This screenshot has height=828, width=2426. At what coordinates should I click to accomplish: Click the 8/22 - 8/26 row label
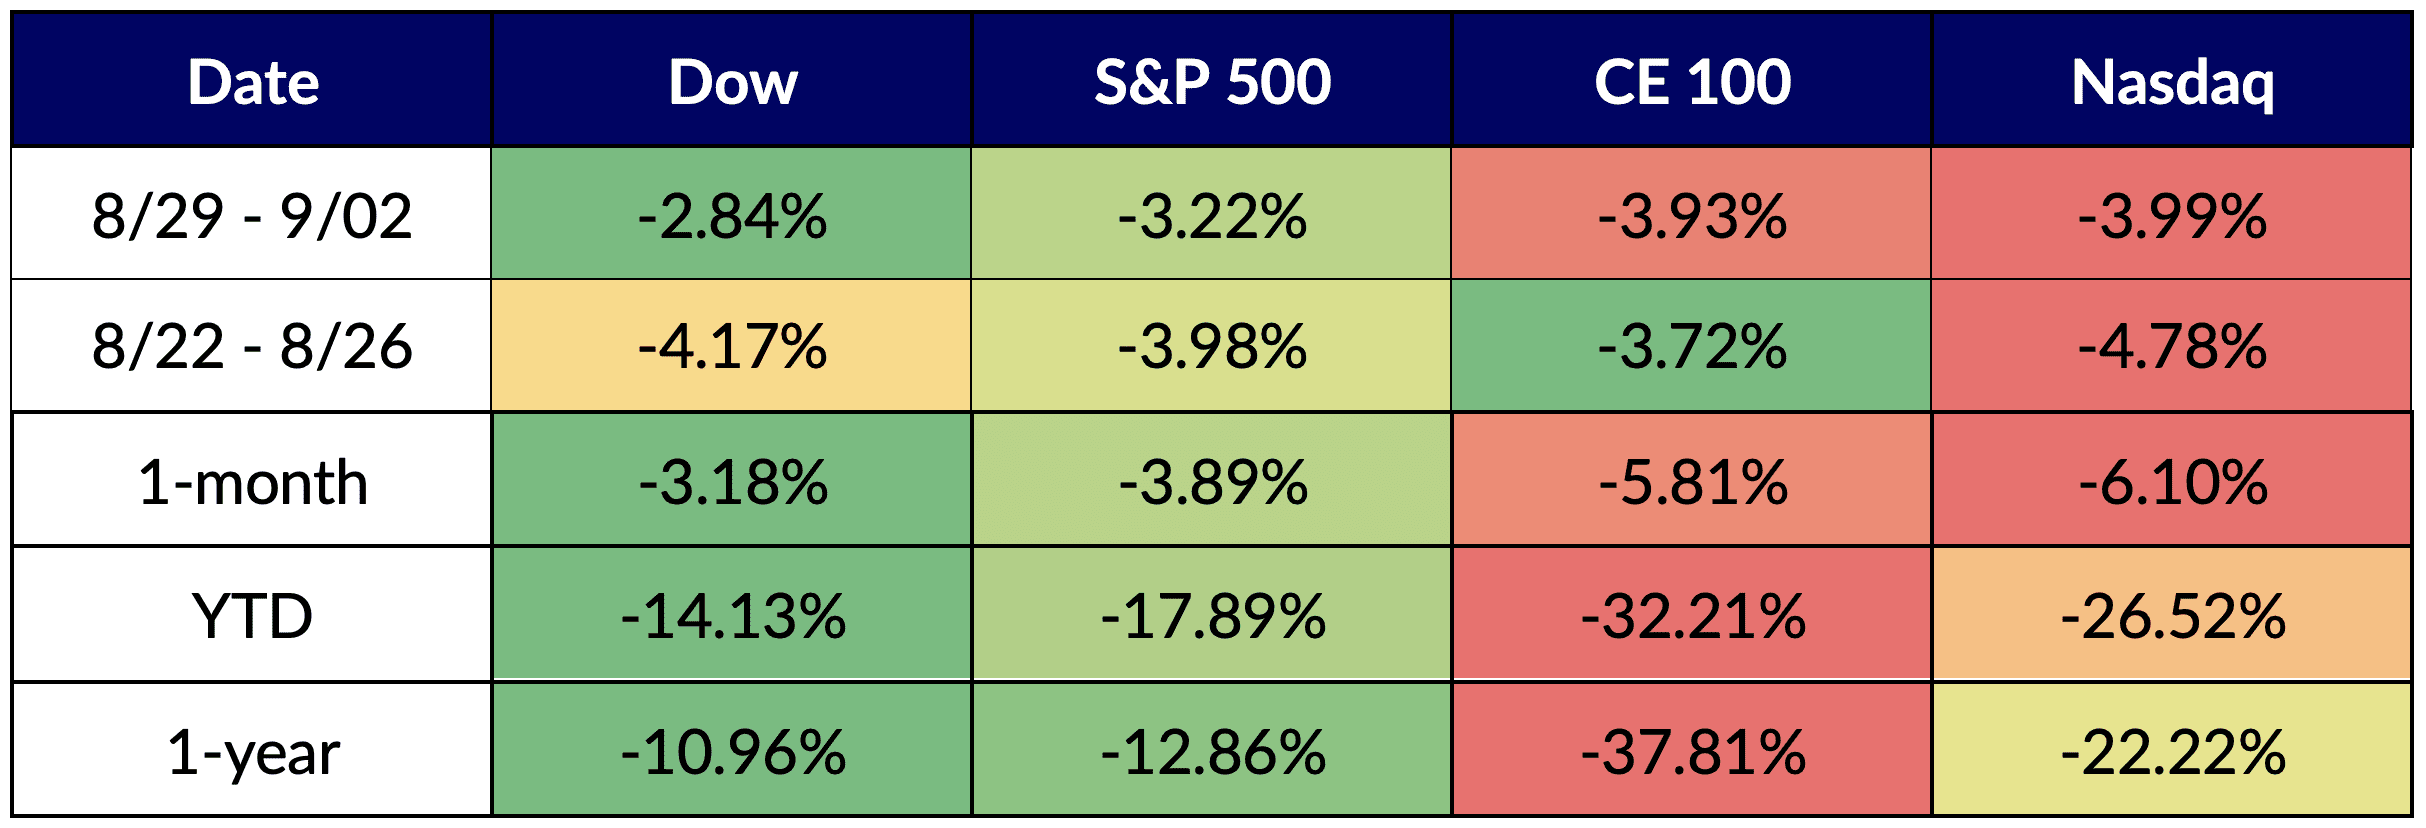coord(252,346)
